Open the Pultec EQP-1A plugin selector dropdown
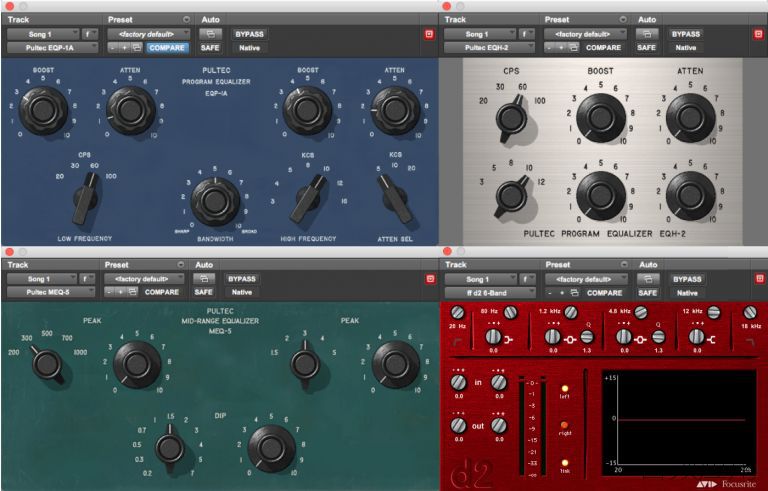The width and height of the screenshot is (768, 491). tap(52, 48)
